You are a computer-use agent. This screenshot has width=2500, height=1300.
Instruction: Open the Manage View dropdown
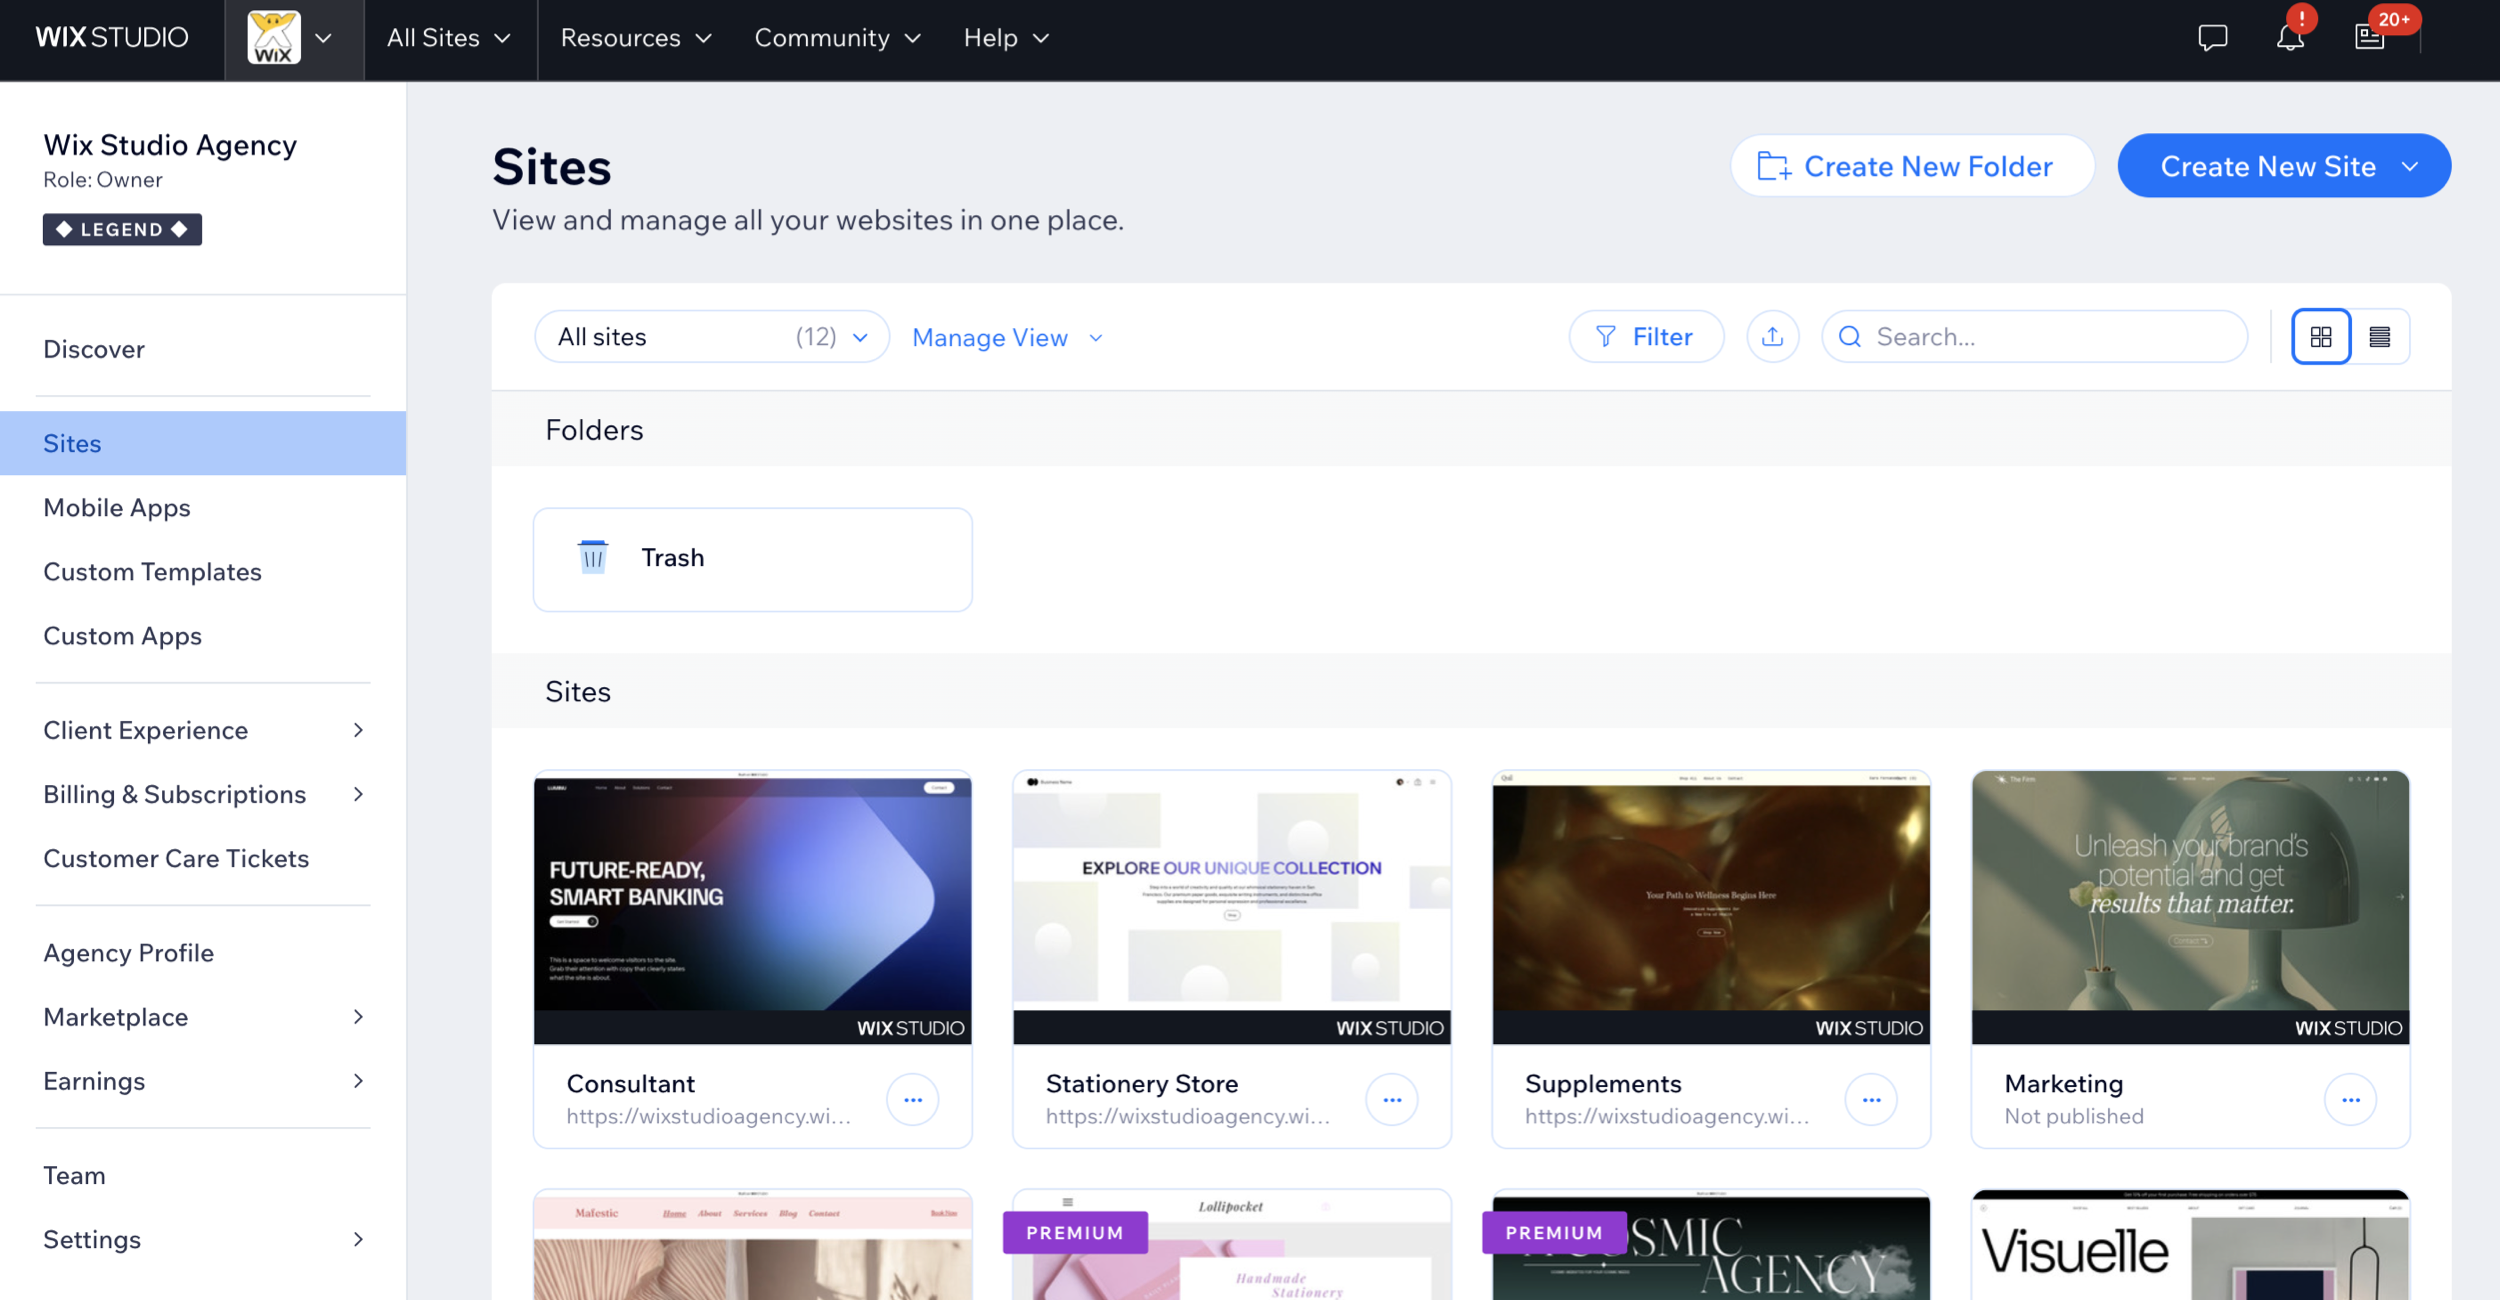1007,338
